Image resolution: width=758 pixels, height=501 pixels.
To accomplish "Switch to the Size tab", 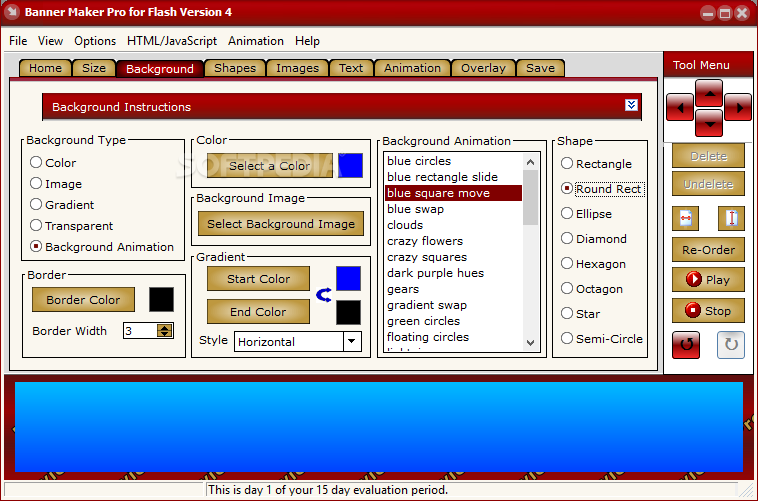I will (x=94, y=68).
